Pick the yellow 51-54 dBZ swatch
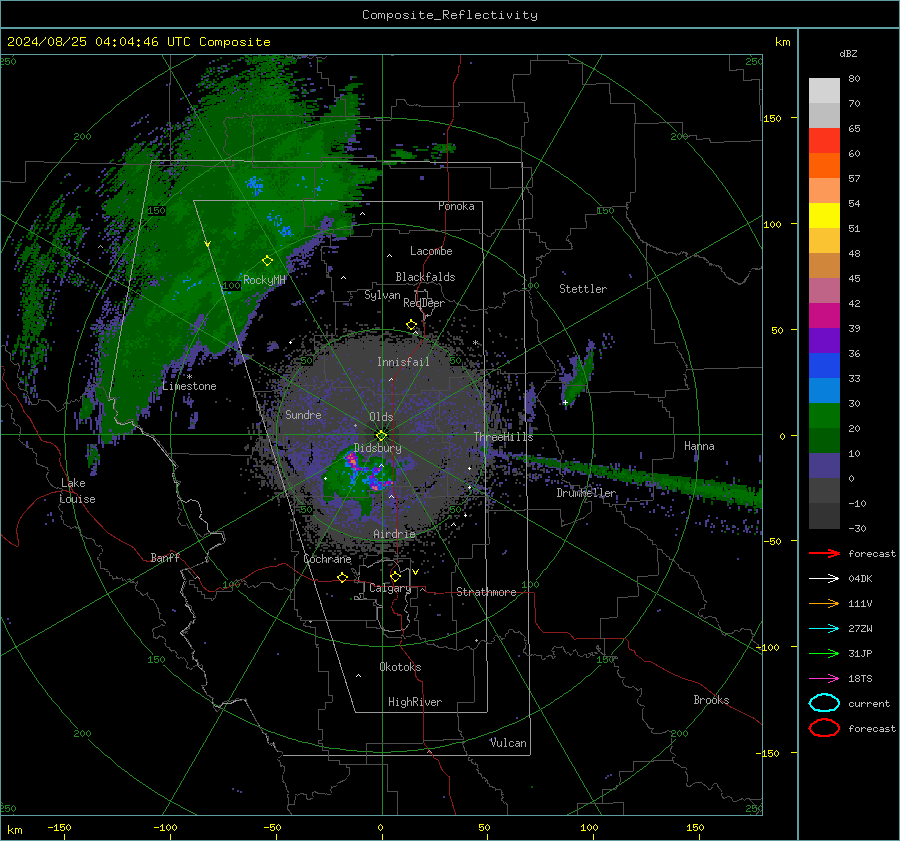 (x=824, y=216)
